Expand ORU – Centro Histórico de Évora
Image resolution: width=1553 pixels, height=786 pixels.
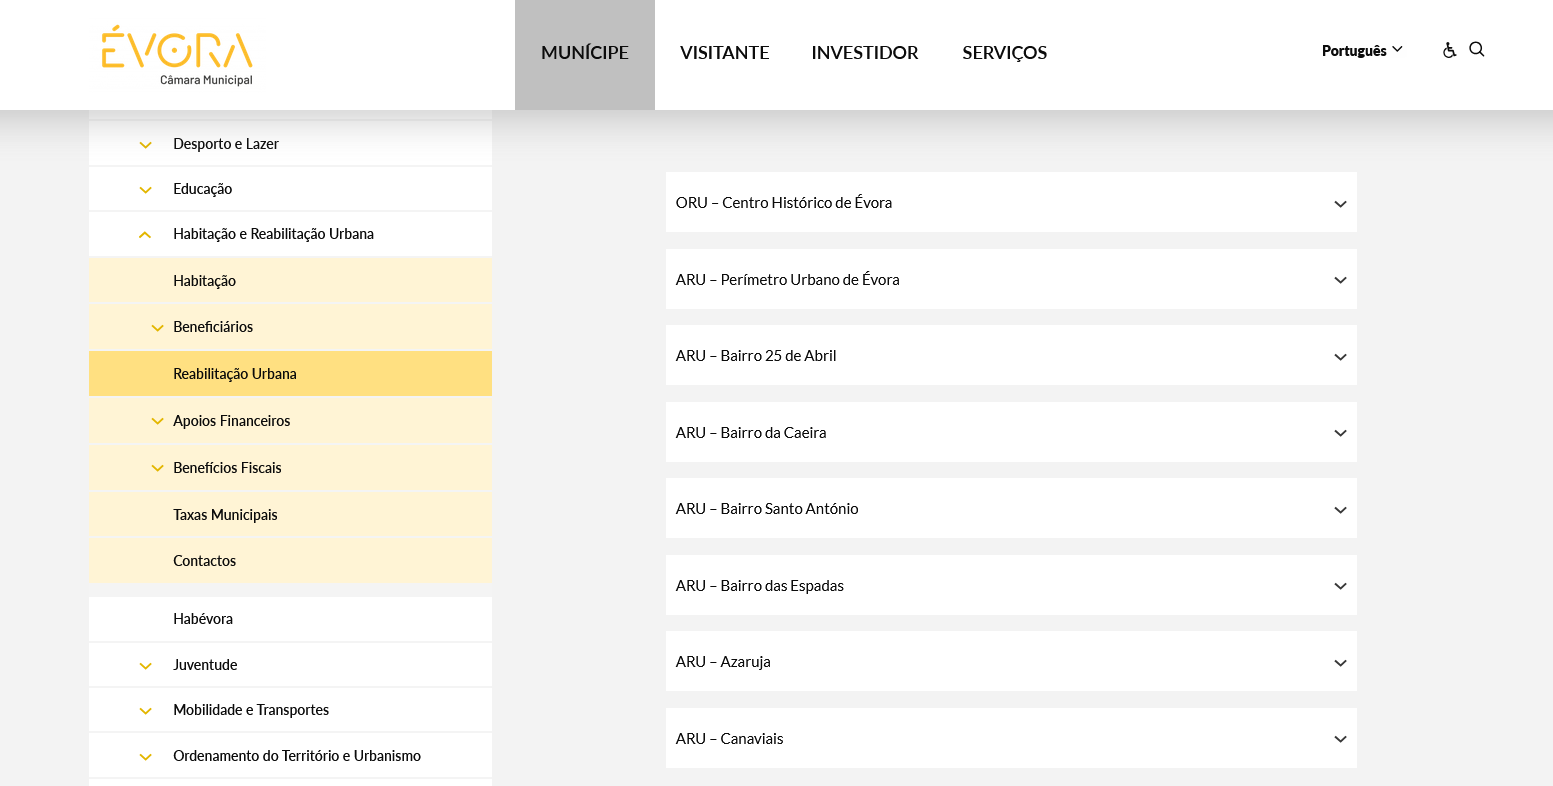click(x=1011, y=202)
